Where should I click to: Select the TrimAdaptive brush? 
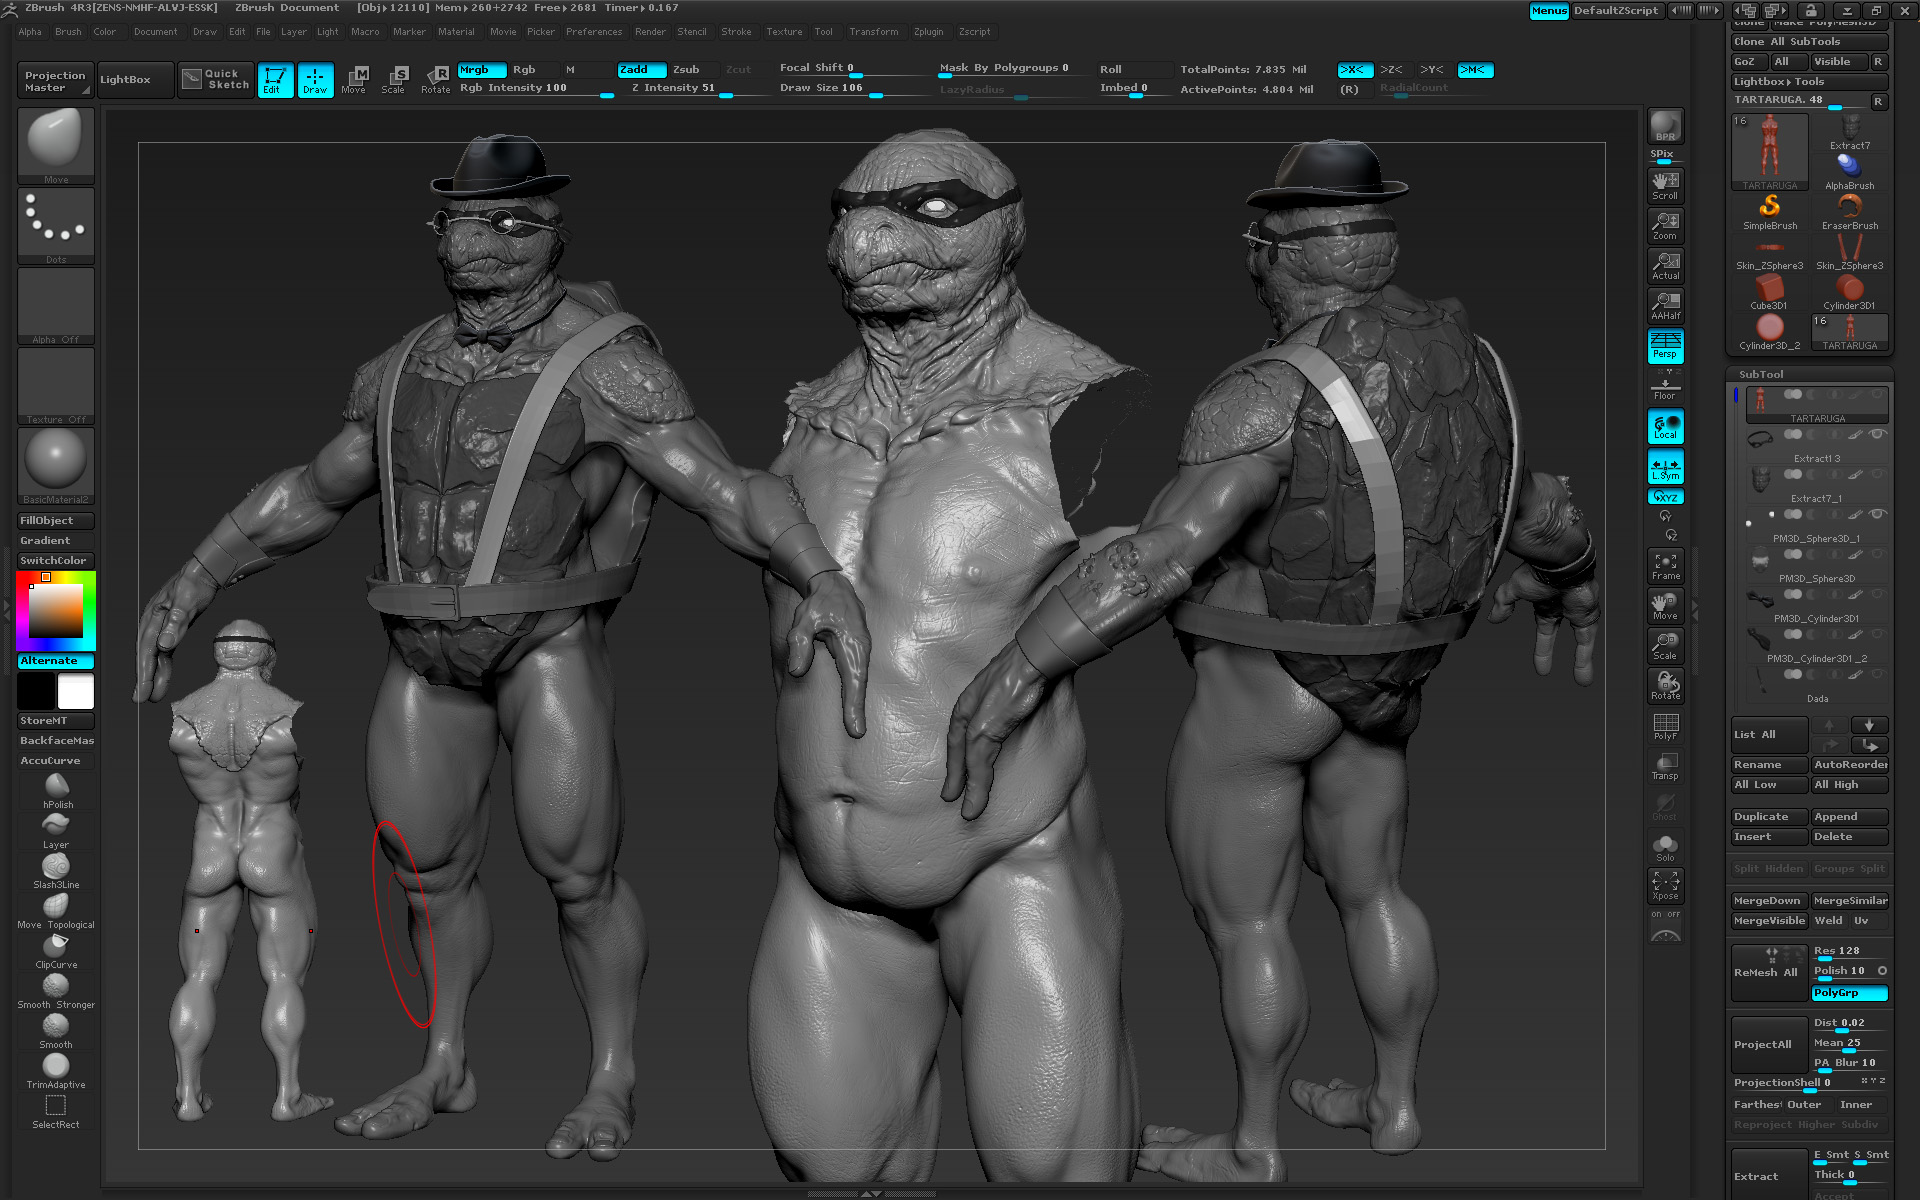coord(57,1070)
